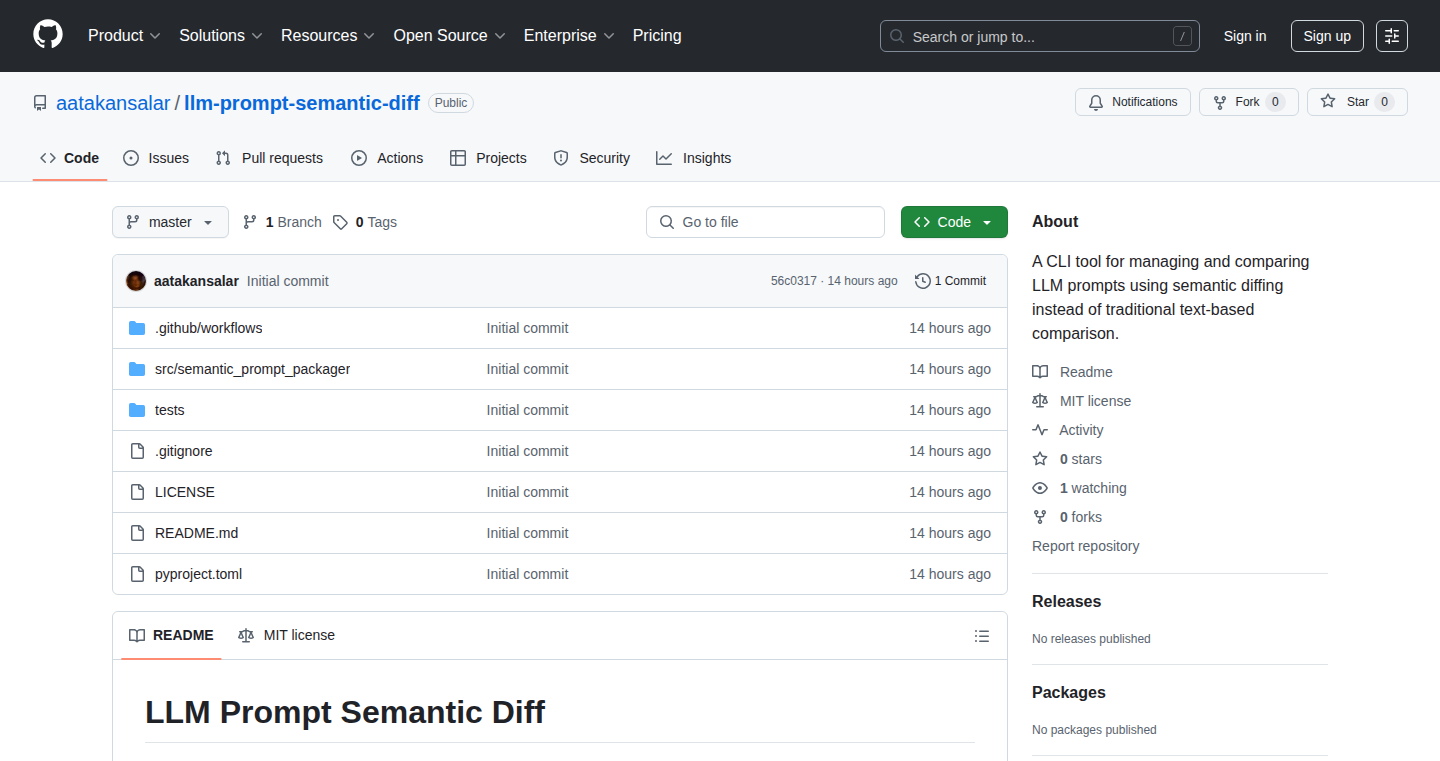Open the README.md file
The image size is (1440, 761).
(x=196, y=533)
